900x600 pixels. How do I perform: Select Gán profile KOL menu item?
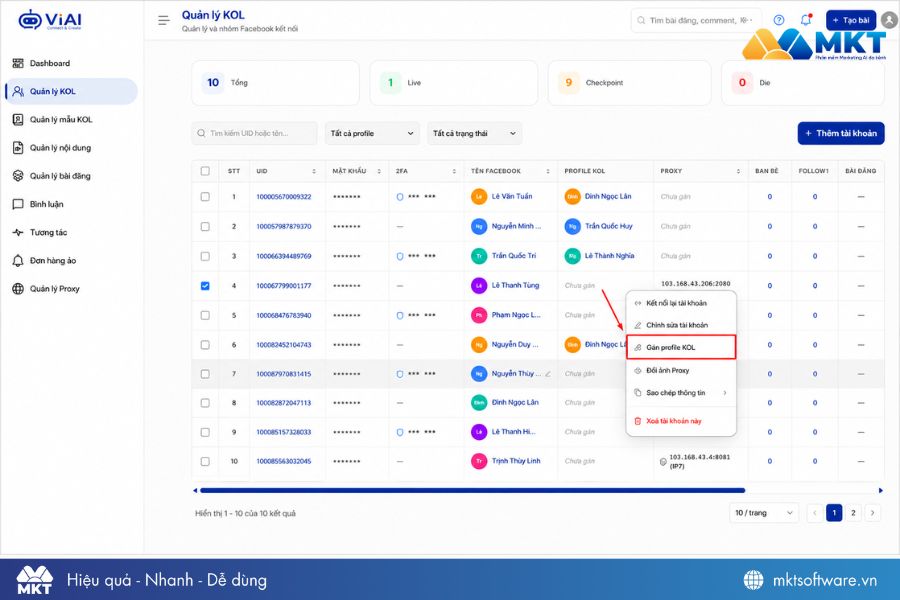pos(681,347)
